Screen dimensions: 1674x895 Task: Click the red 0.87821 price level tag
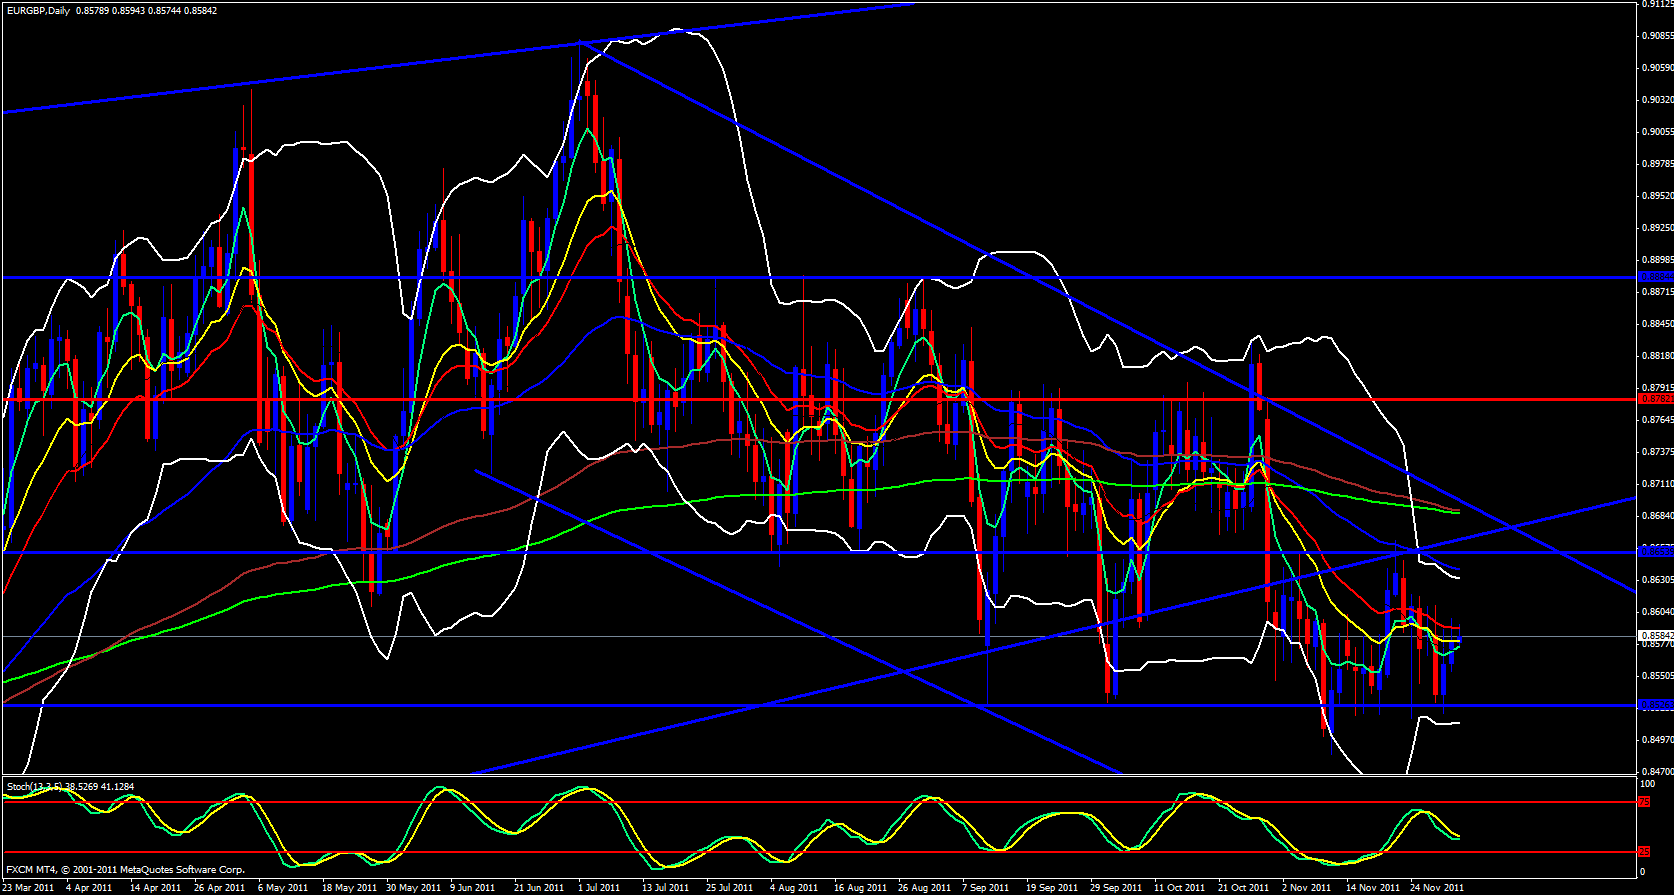pyautogui.click(x=1654, y=399)
